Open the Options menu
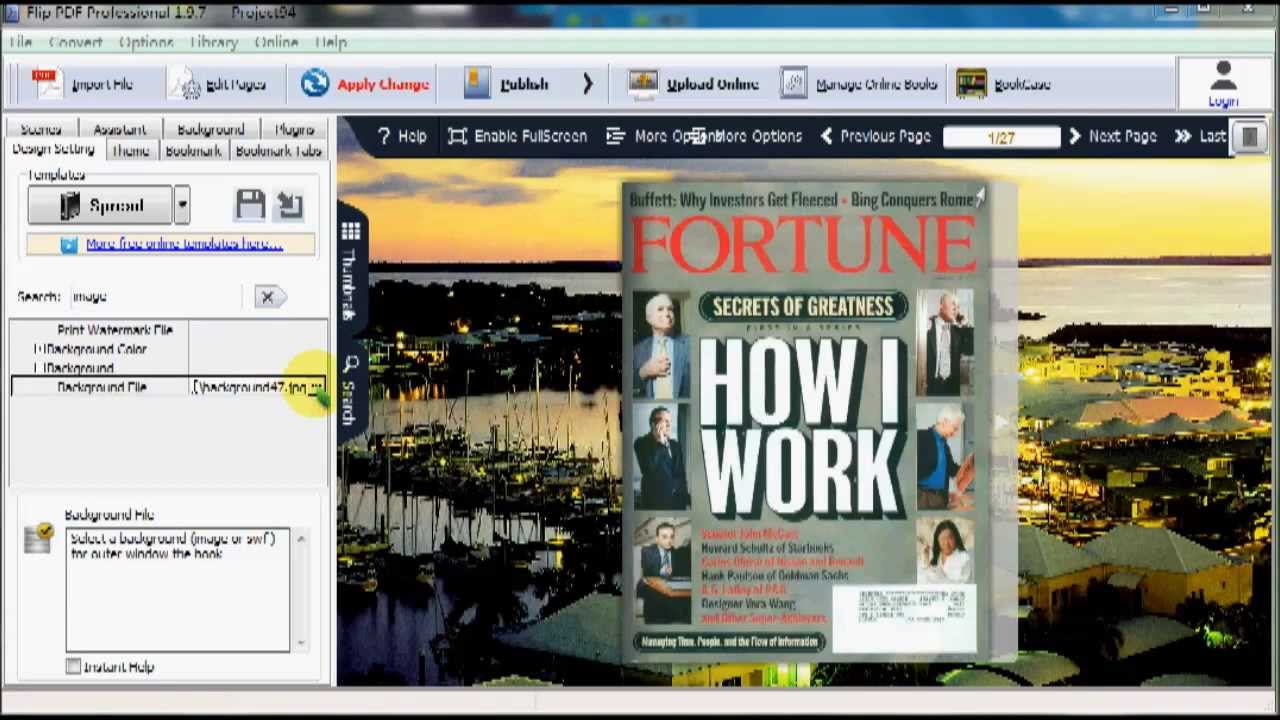The image size is (1280, 720). [146, 42]
